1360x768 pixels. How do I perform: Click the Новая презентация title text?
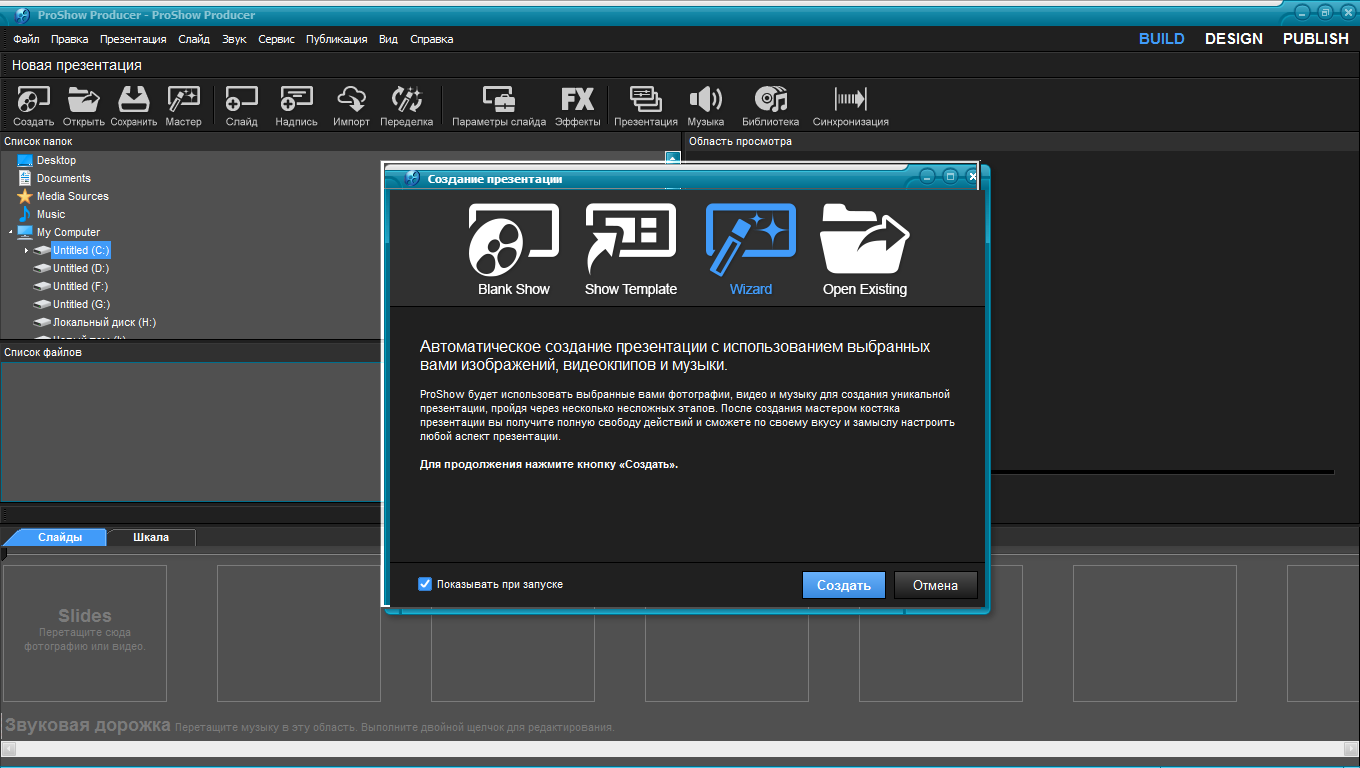tap(77, 65)
